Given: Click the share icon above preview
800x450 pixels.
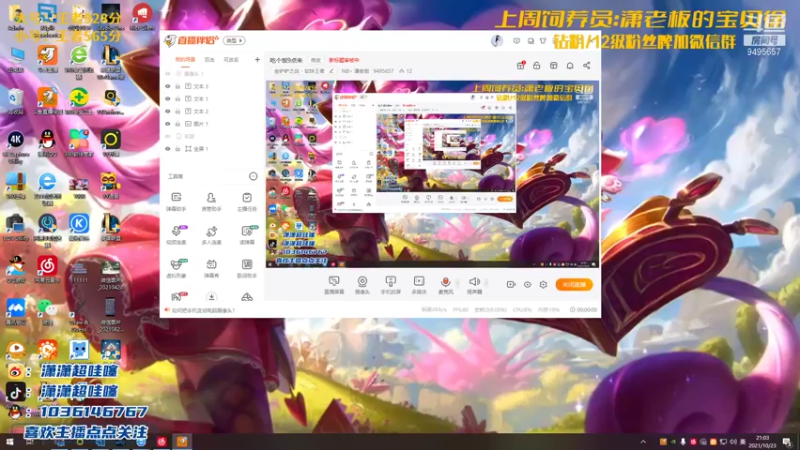Looking at the screenshot, I should pos(587,65).
